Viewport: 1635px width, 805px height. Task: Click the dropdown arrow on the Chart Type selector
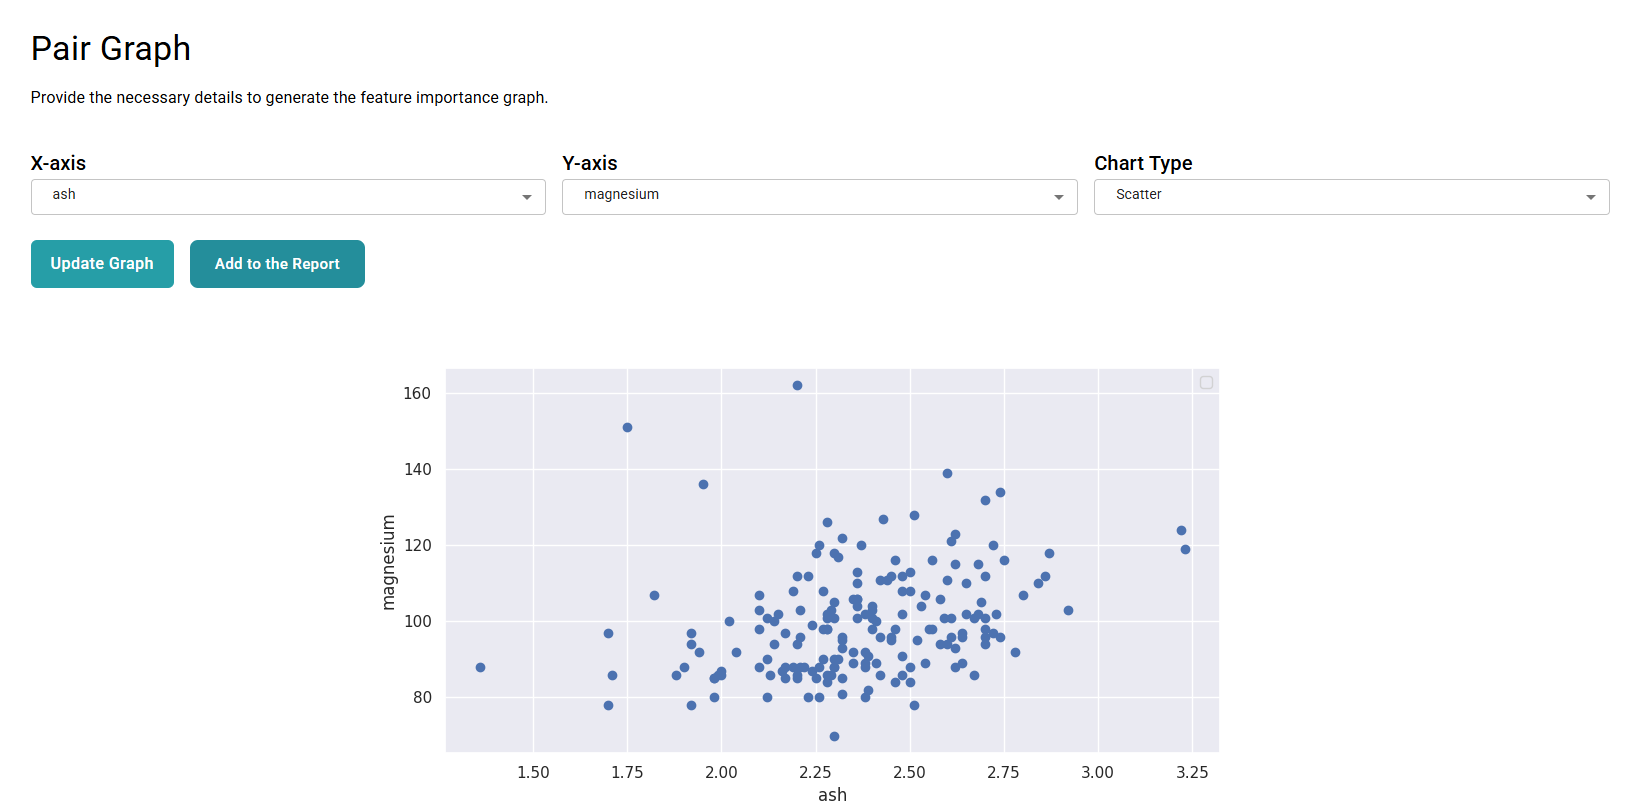click(x=1592, y=197)
